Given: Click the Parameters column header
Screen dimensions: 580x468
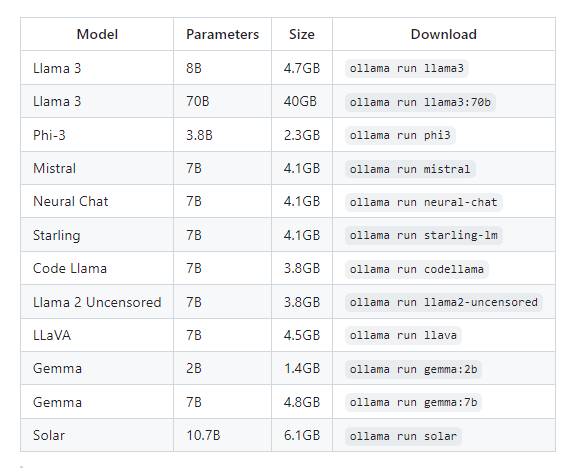Looking at the screenshot, I should click(x=222, y=34).
